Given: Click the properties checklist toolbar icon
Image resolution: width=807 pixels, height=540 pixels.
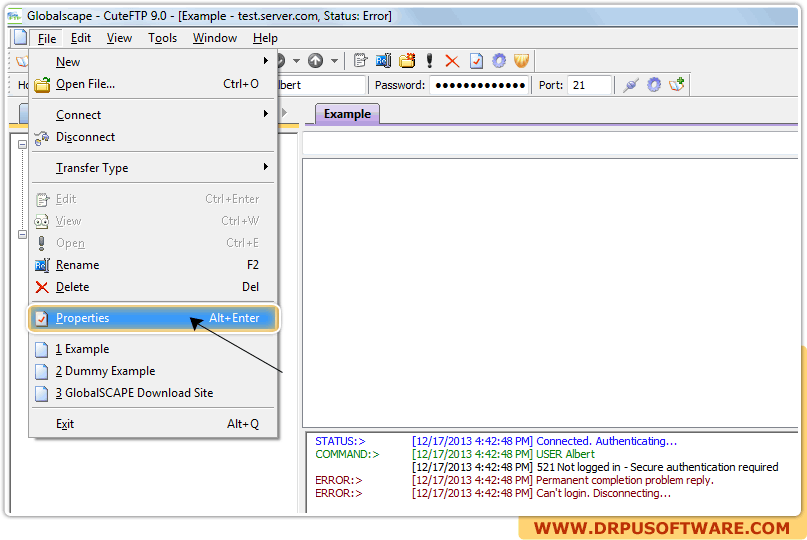Looking at the screenshot, I should point(476,61).
